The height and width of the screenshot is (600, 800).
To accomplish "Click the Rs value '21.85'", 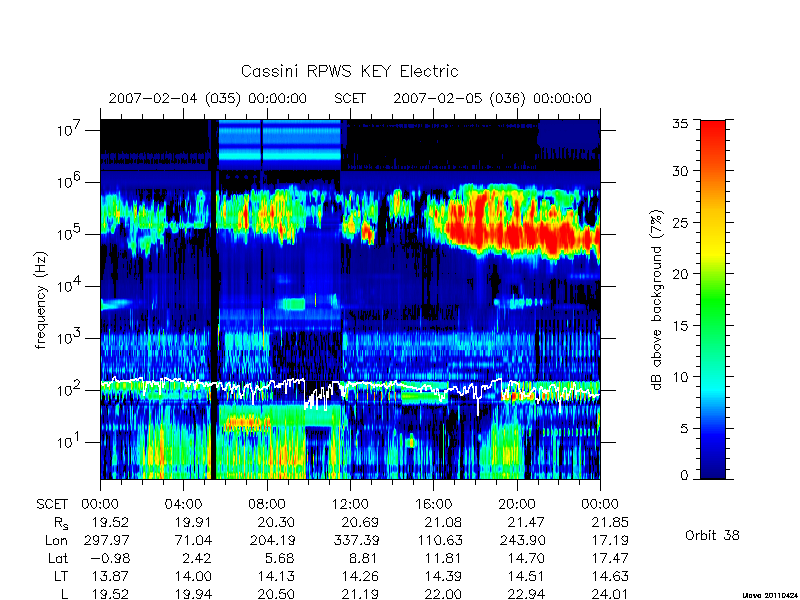I will (x=610, y=522).
